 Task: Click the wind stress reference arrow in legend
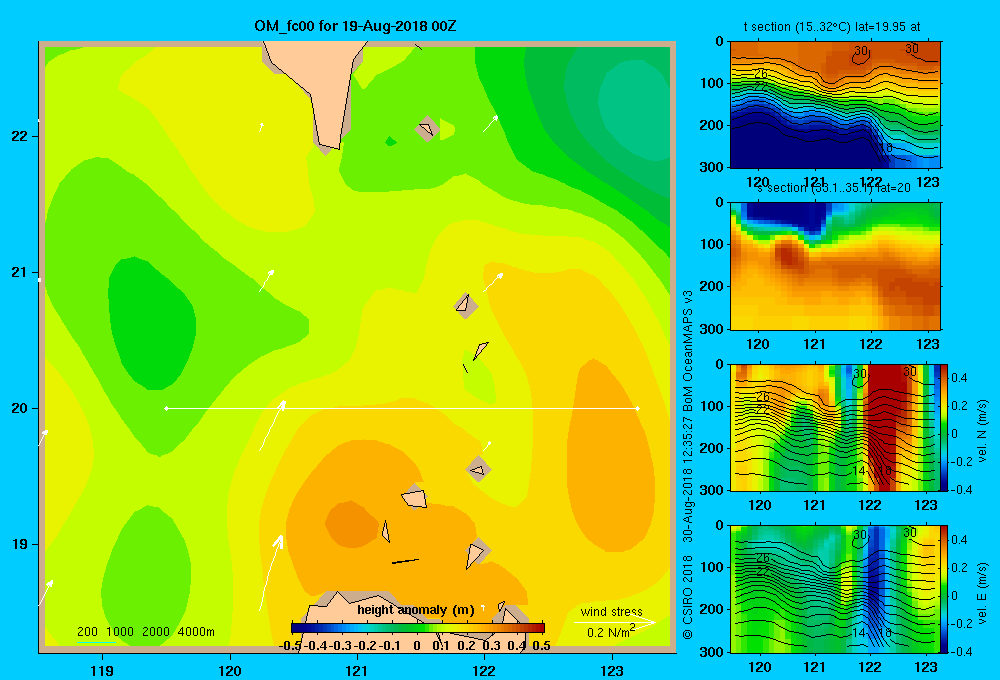[615, 621]
